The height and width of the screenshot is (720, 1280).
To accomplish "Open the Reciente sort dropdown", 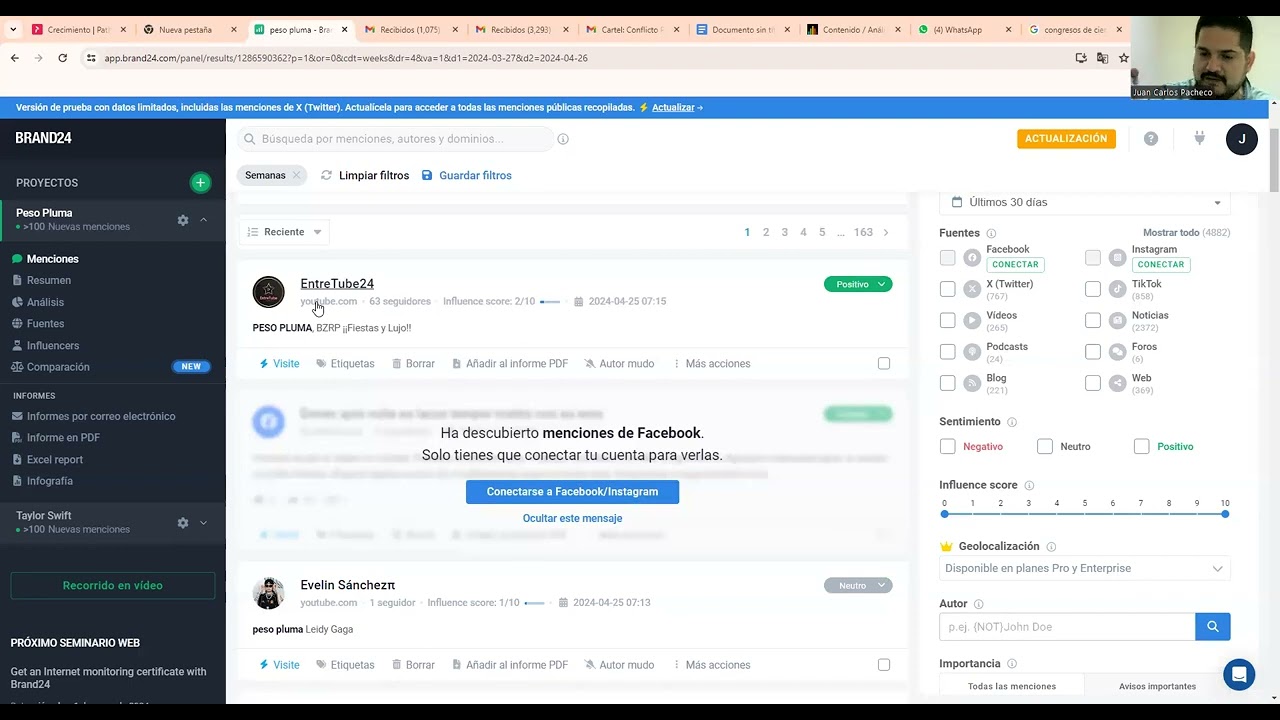I will point(284,232).
